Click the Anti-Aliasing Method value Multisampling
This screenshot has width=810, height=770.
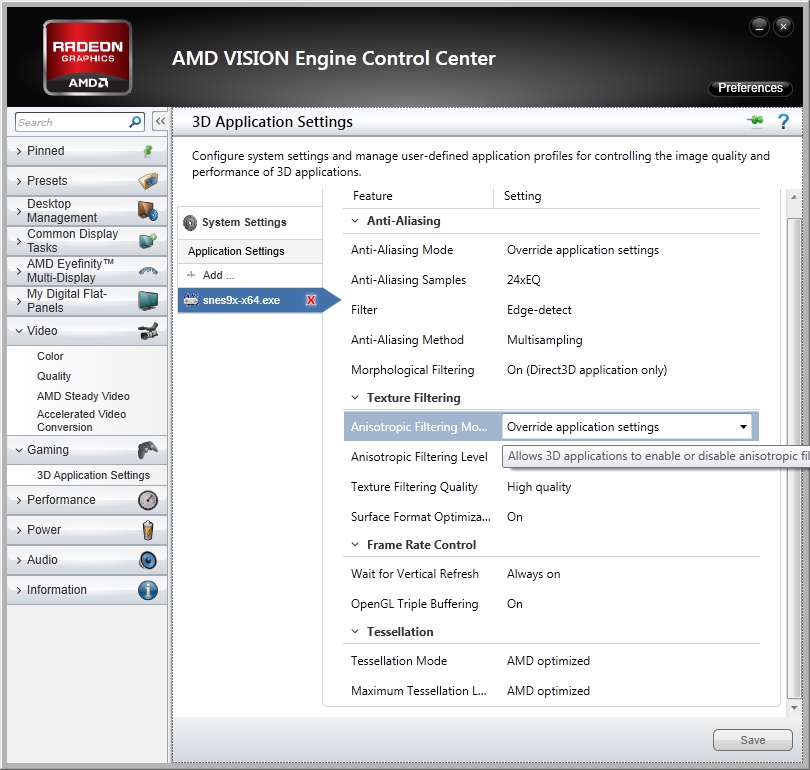[x=544, y=340]
